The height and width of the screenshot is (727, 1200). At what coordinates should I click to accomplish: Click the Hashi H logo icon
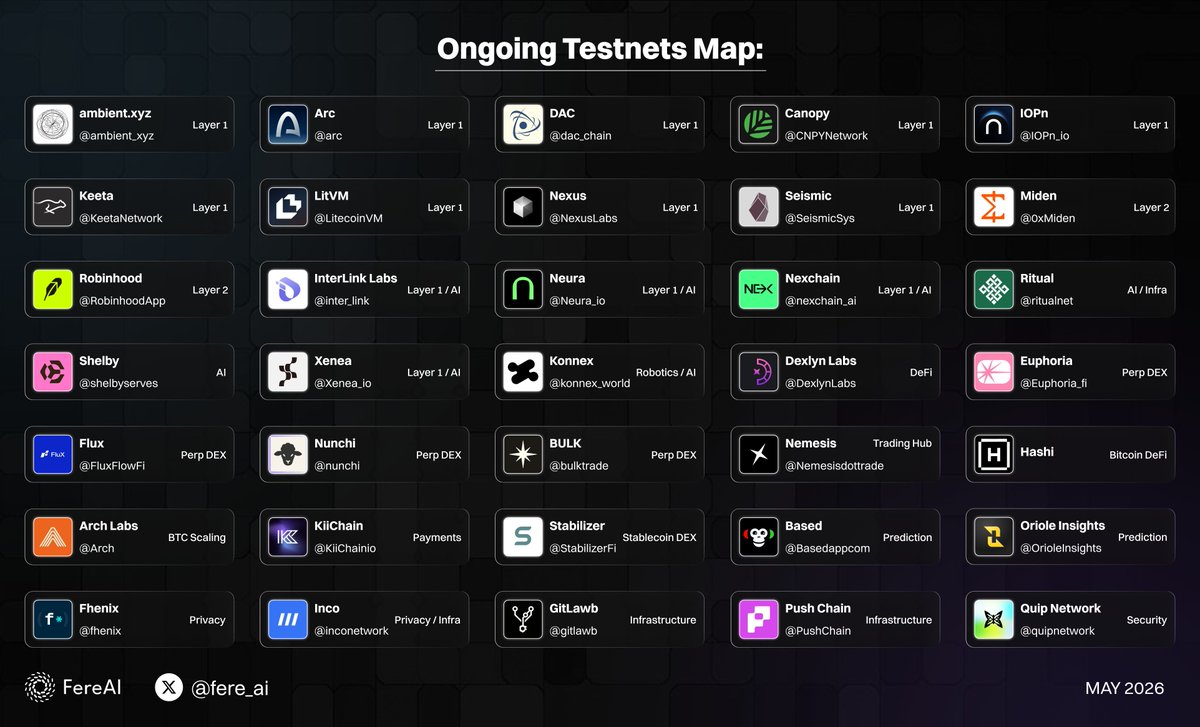(x=993, y=454)
